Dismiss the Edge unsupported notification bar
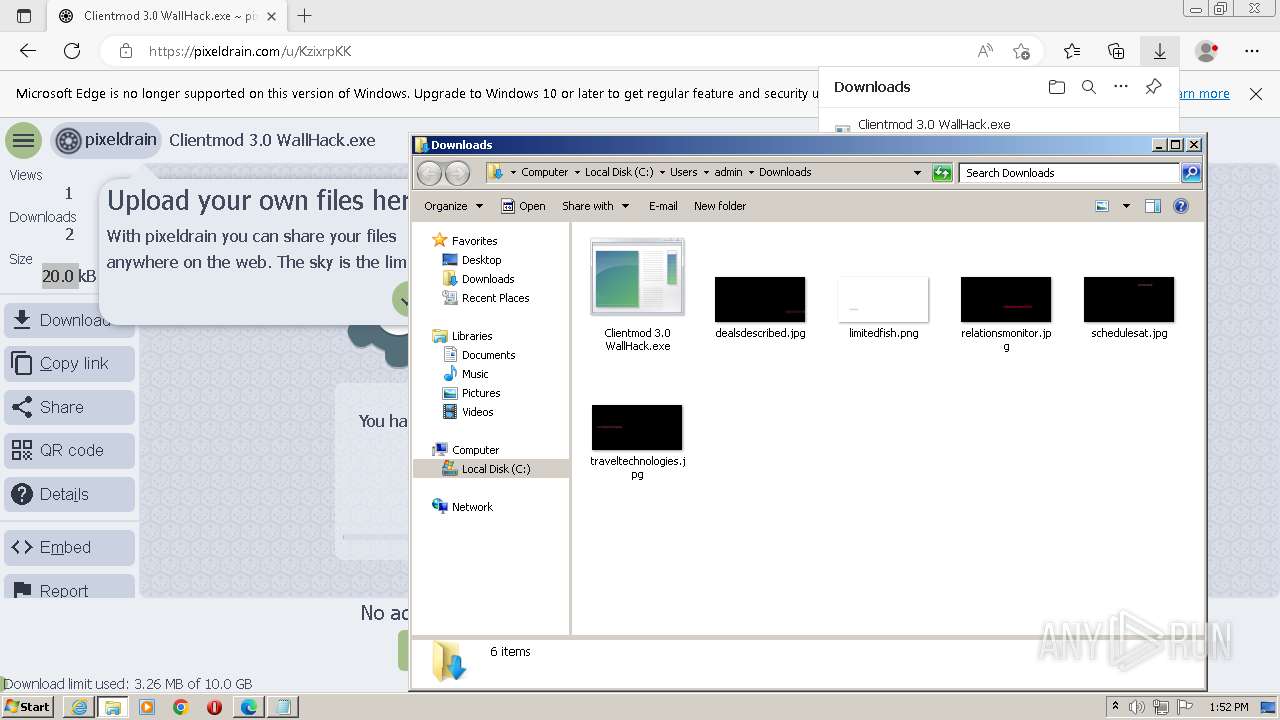 point(1256,94)
